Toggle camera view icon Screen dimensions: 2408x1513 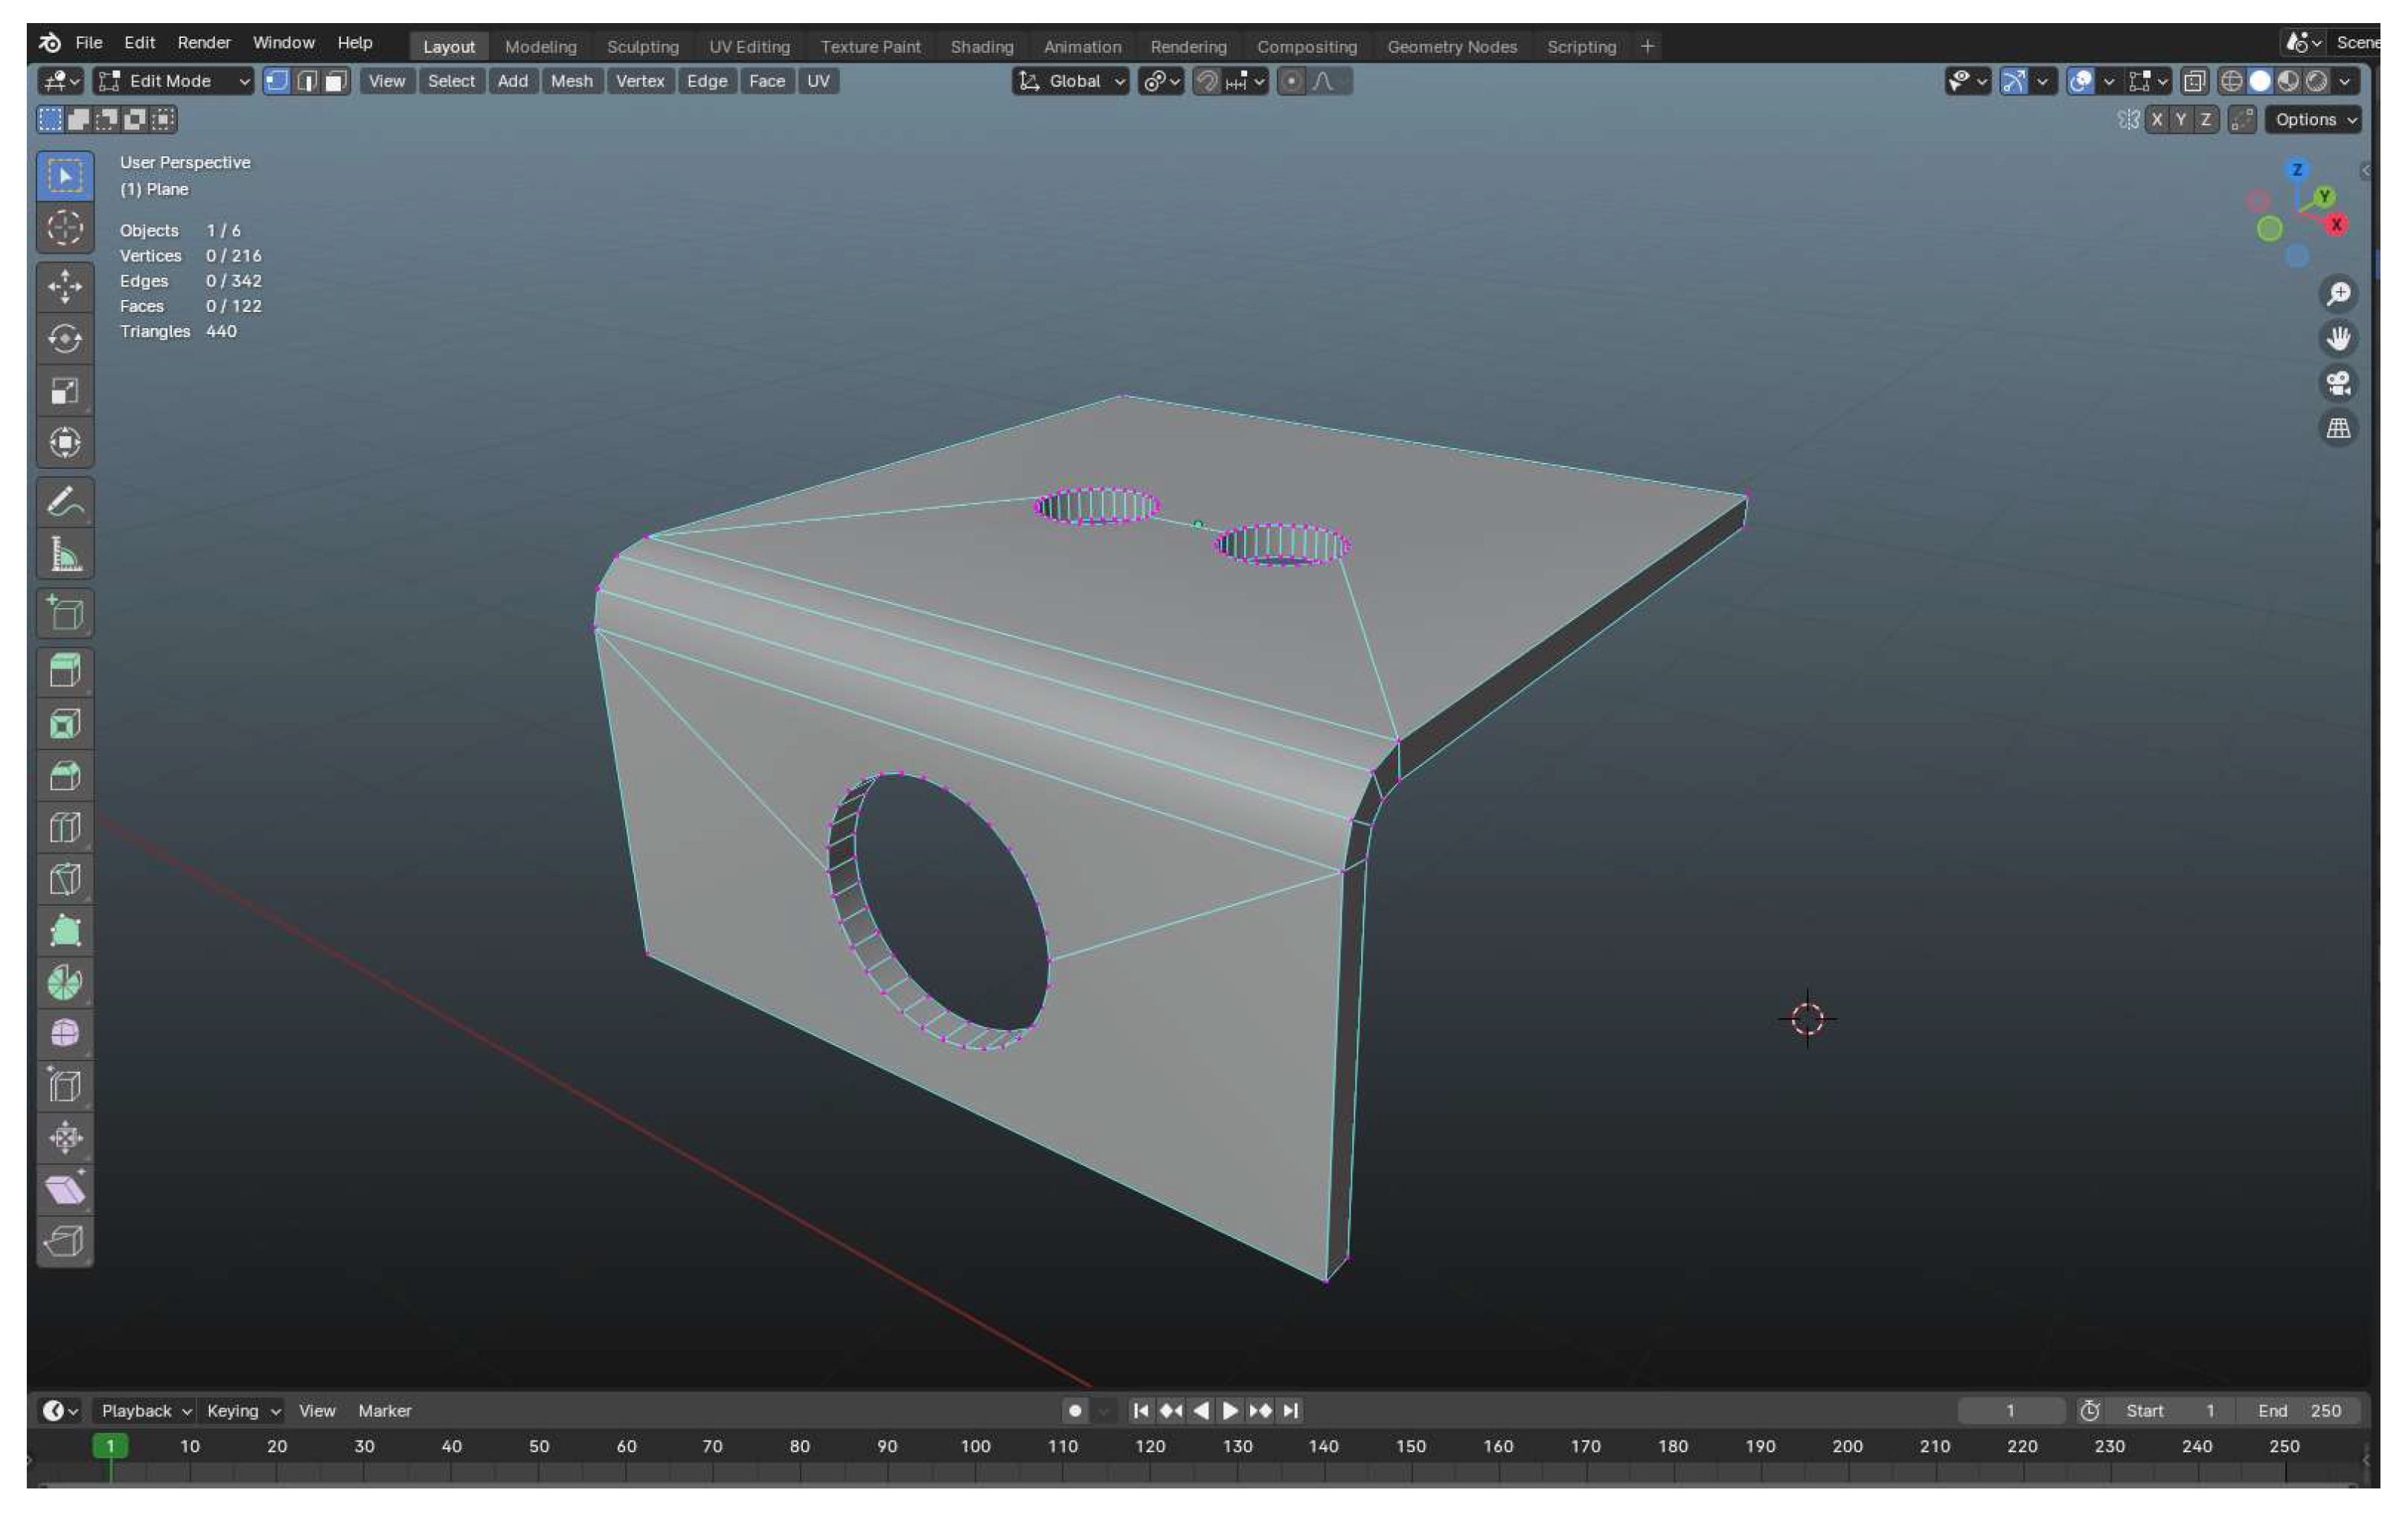click(2337, 384)
